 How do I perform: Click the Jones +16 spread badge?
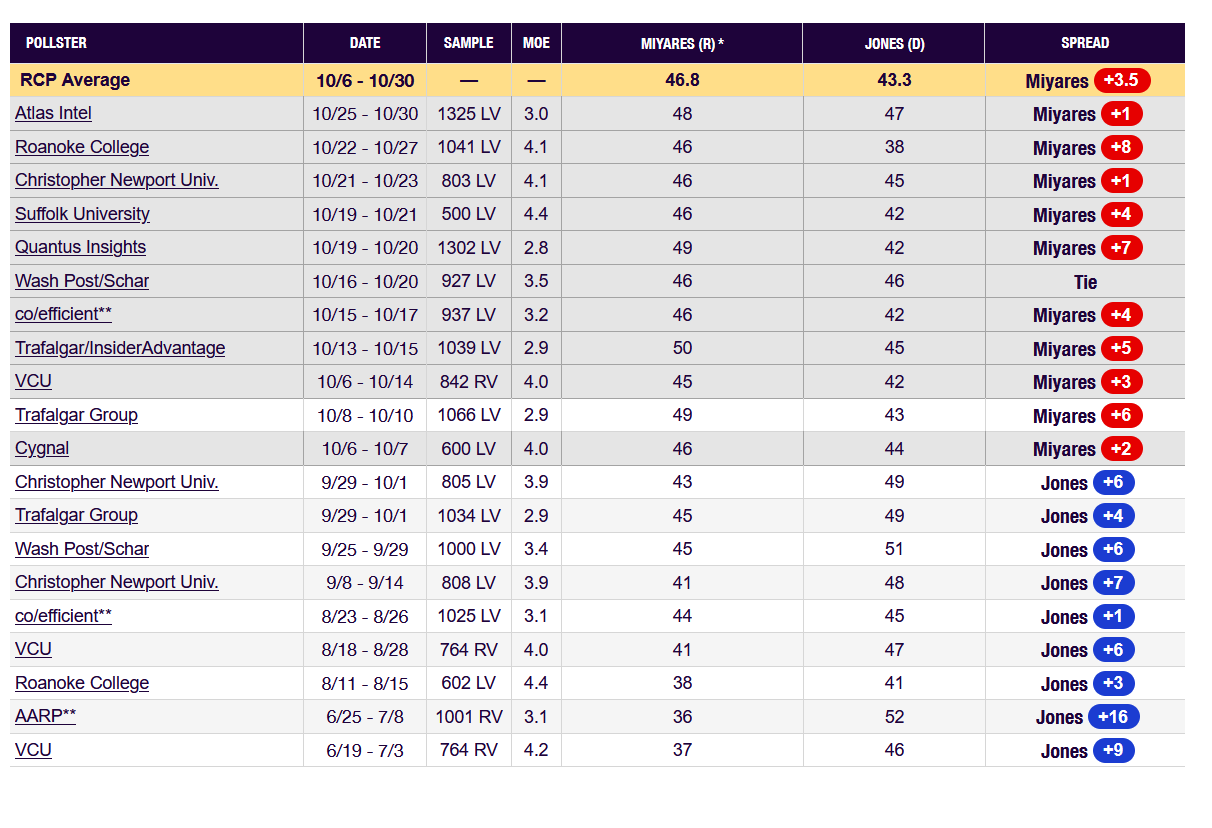(x=1114, y=717)
